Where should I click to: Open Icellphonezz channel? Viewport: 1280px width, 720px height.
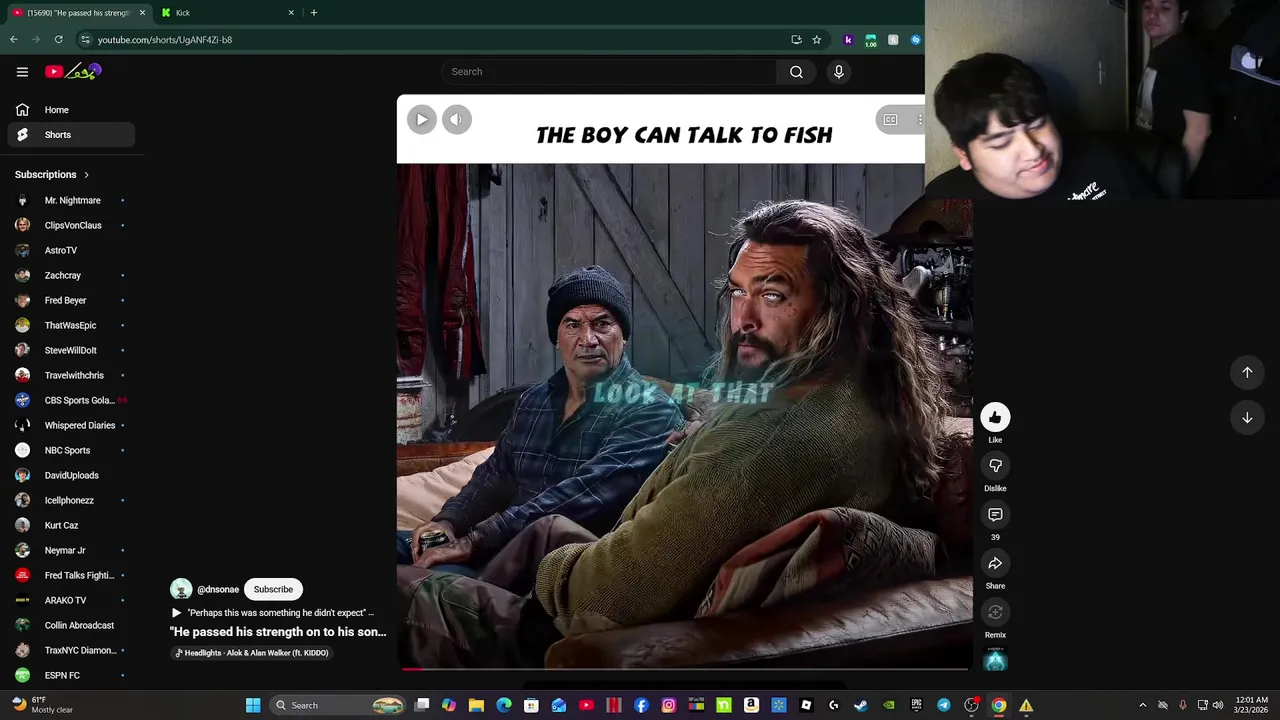[x=70, y=500]
